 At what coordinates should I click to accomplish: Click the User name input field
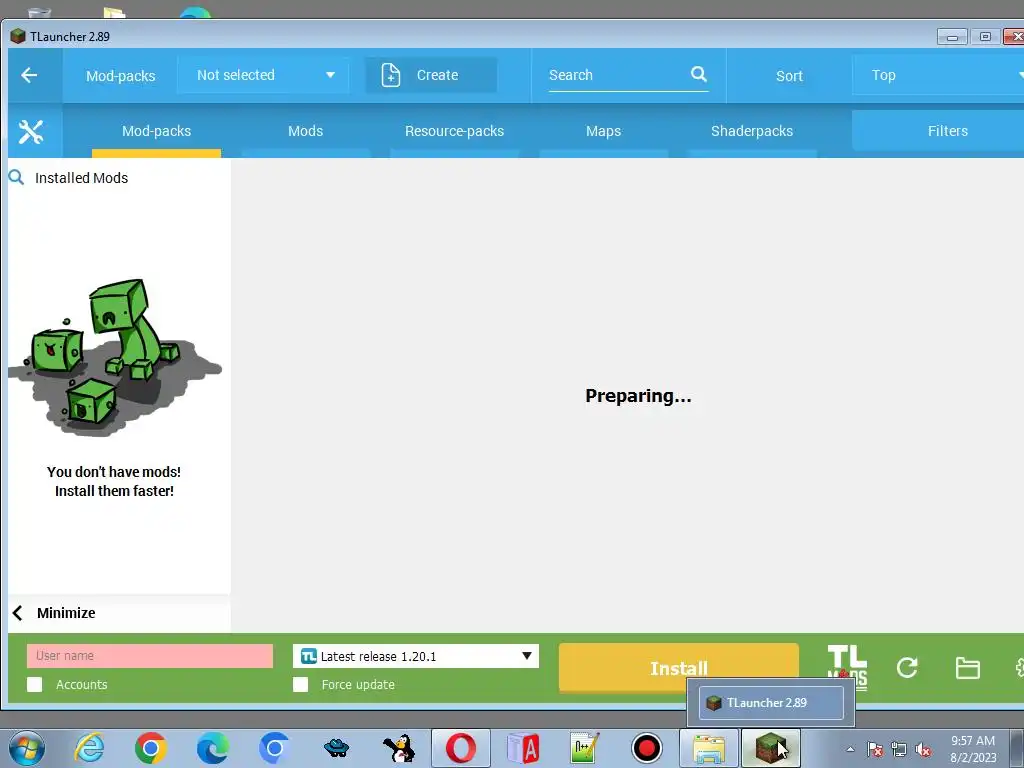pos(150,656)
